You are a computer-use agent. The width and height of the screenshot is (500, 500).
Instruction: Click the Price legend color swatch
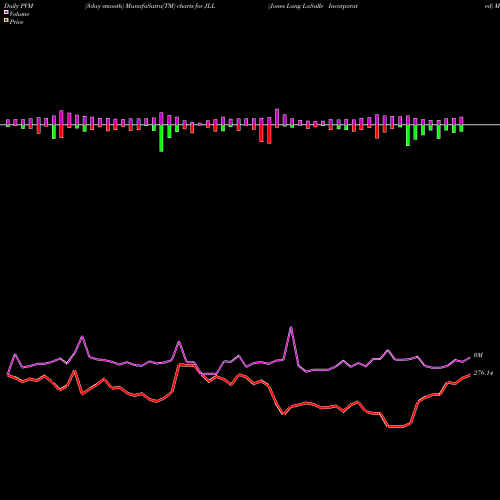[6, 21]
